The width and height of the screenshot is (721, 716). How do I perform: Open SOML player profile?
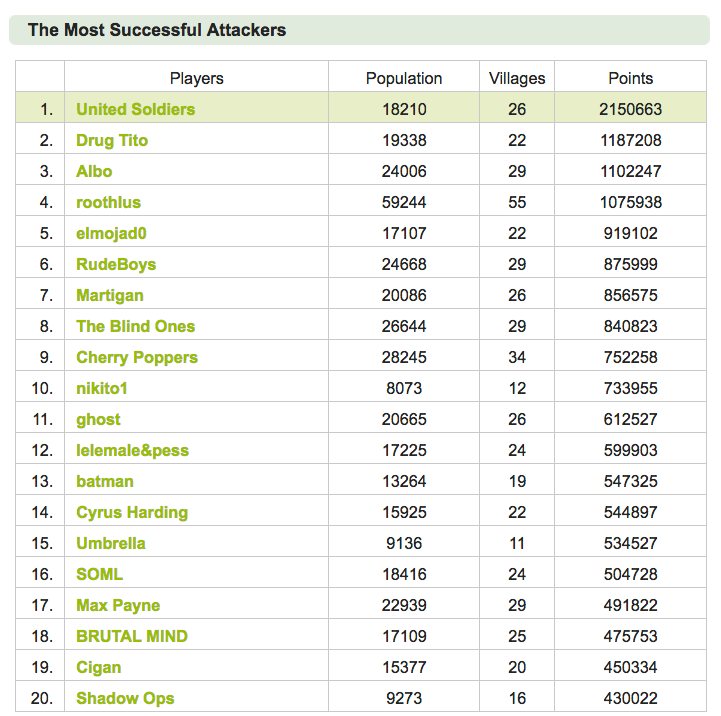100,574
